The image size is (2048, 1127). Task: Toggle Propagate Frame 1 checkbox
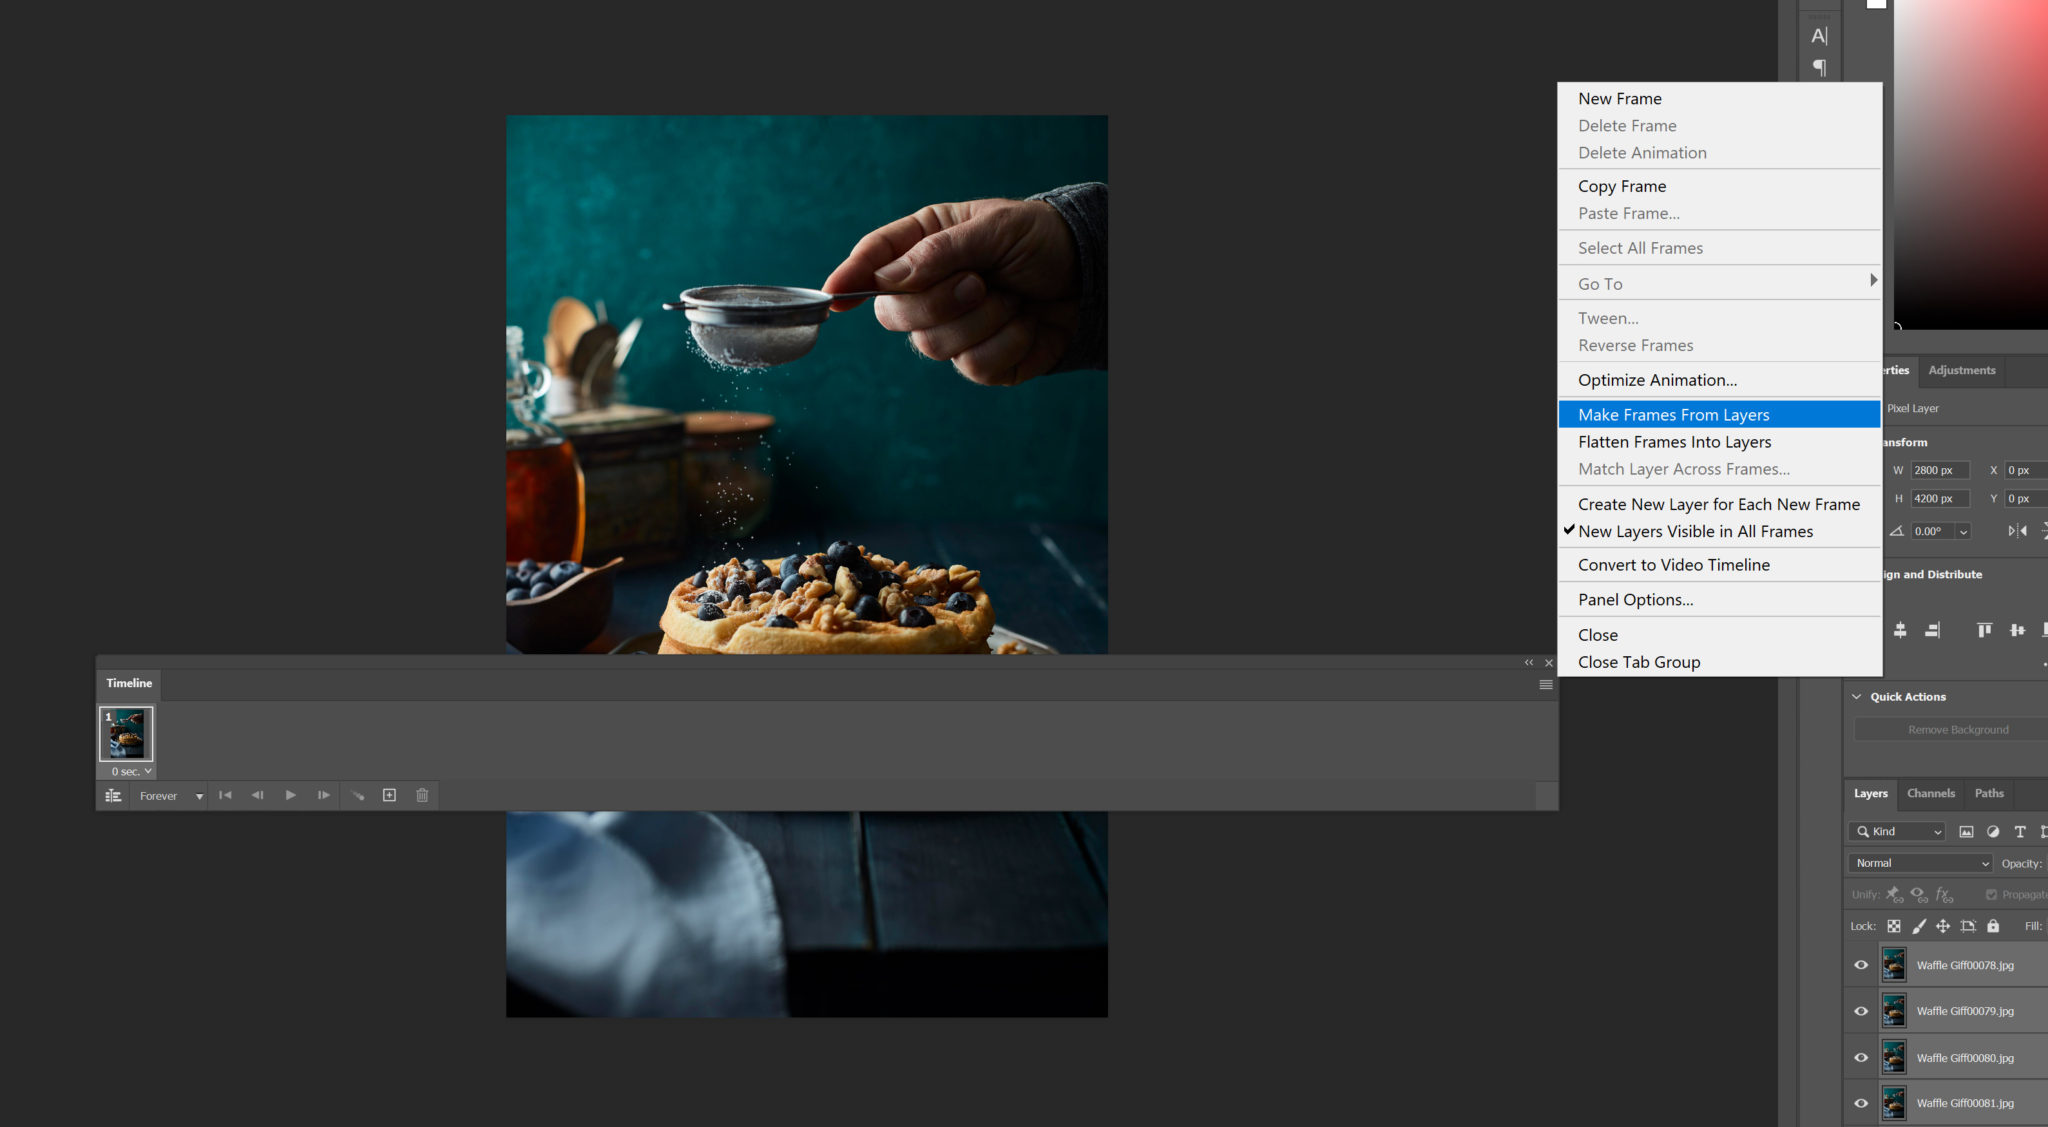point(1991,895)
